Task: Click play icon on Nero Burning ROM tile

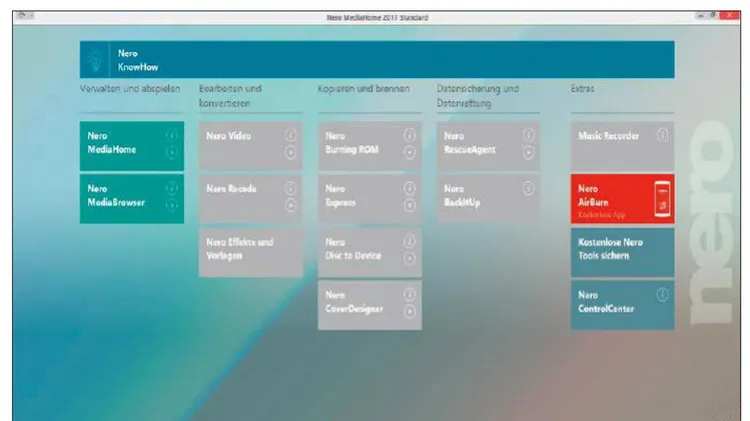Action: coord(409,152)
